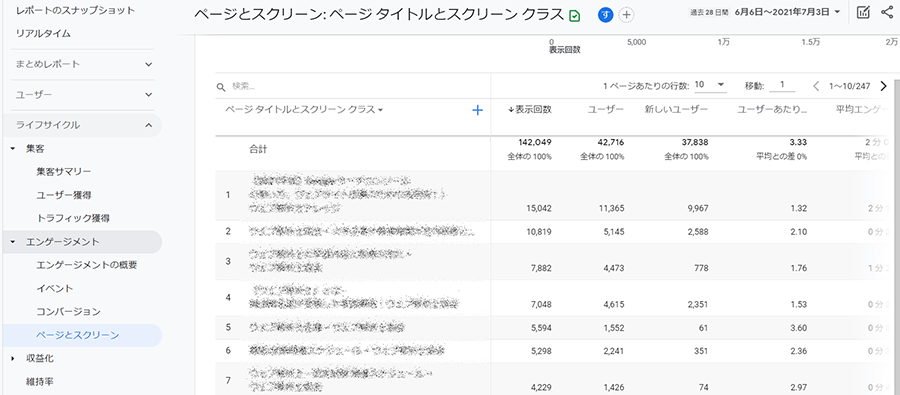This screenshot has width=900, height=395.
Task: Click the share report icon
Action: [887, 13]
